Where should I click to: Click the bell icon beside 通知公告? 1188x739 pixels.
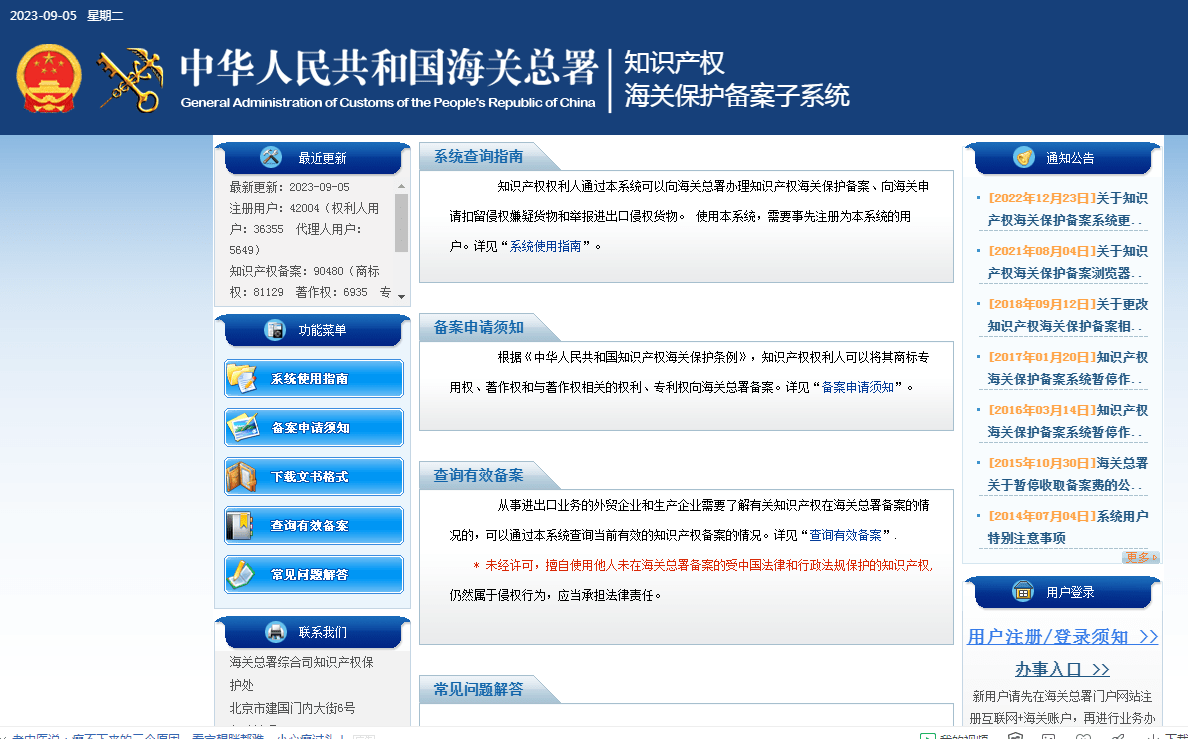(1024, 157)
